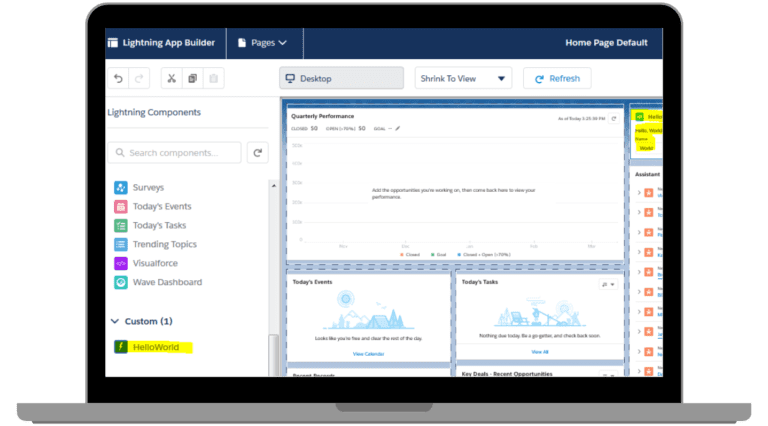Select the Surveys component icon
The image size is (768, 426).
(x=120, y=188)
